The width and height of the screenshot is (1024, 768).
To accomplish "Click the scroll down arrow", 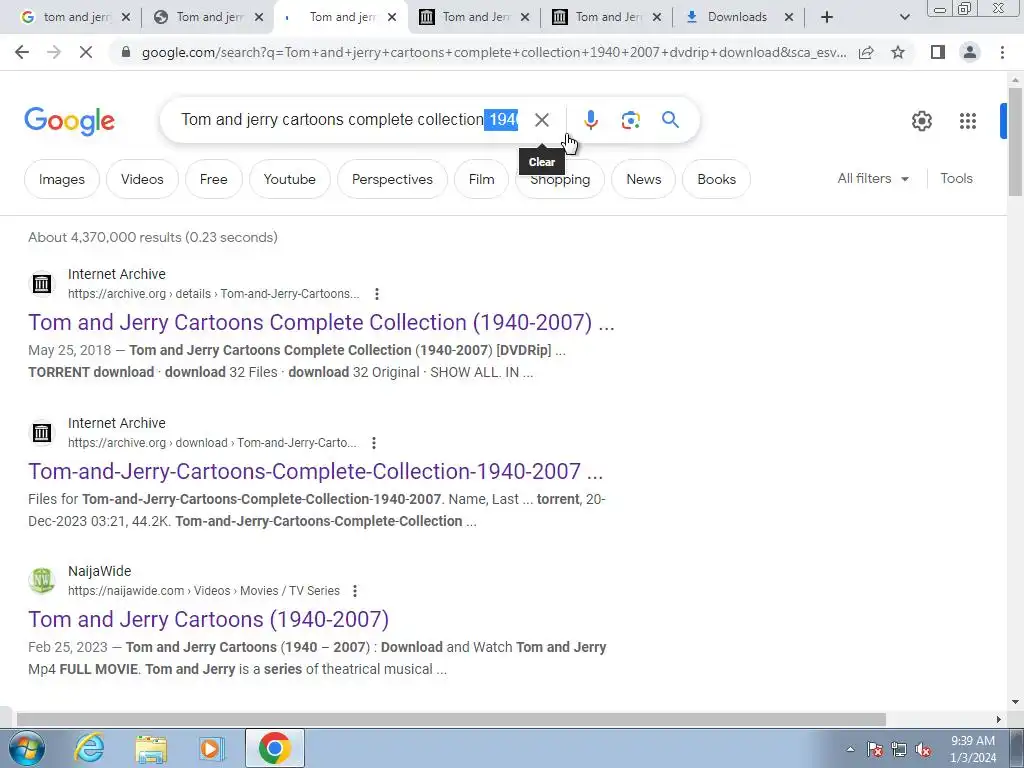I will click(1015, 703).
